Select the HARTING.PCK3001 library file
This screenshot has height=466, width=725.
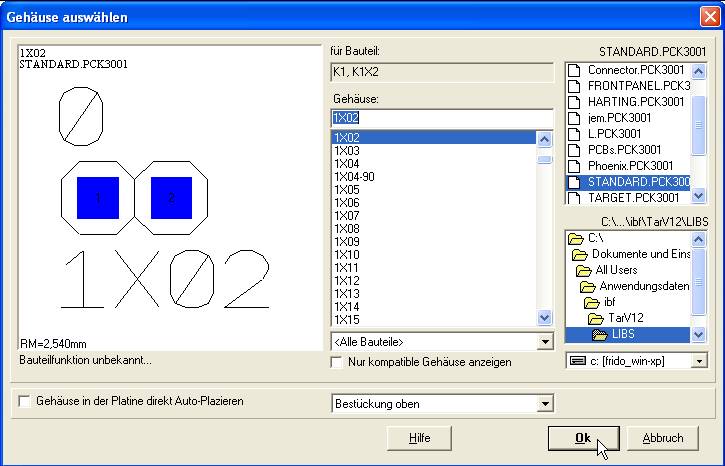tap(635, 102)
